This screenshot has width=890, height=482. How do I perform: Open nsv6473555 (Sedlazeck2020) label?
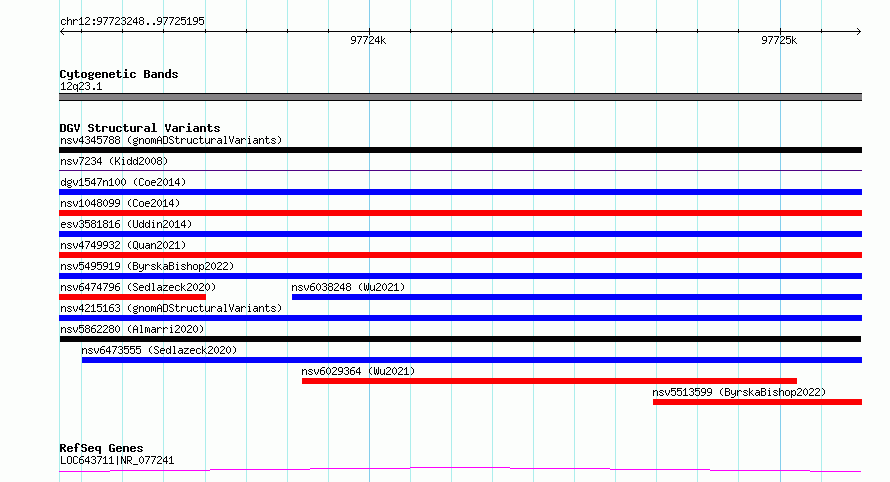159,350
